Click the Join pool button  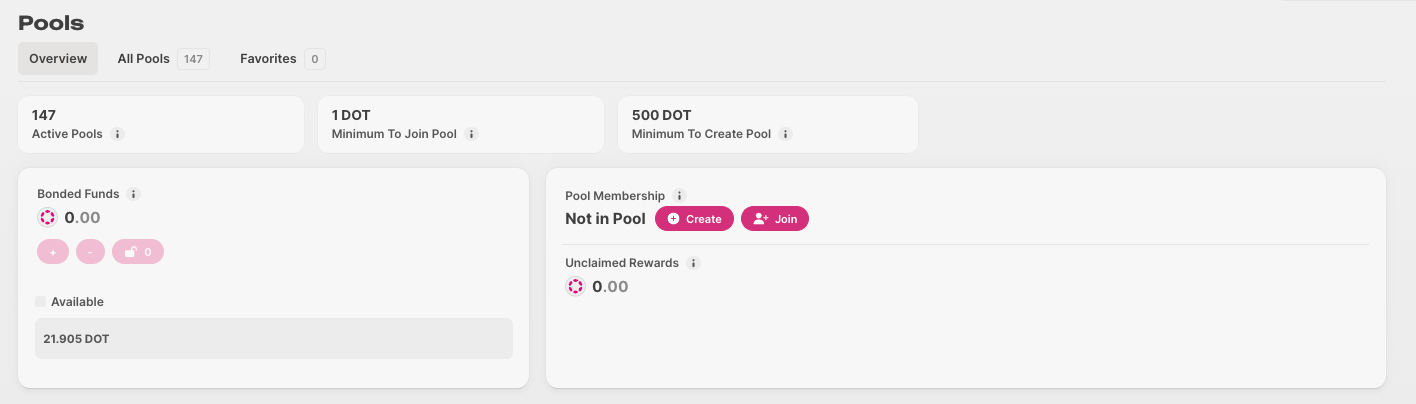[x=775, y=218]
